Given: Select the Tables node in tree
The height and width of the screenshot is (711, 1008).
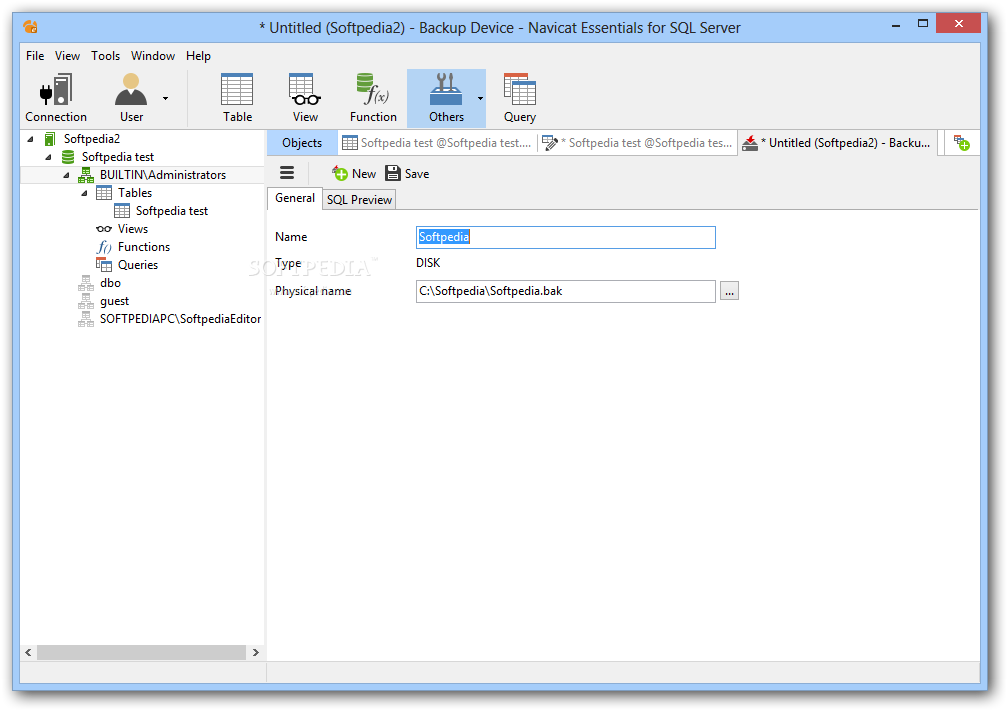Looking at the screenshot, I should (x=135, y=193).
